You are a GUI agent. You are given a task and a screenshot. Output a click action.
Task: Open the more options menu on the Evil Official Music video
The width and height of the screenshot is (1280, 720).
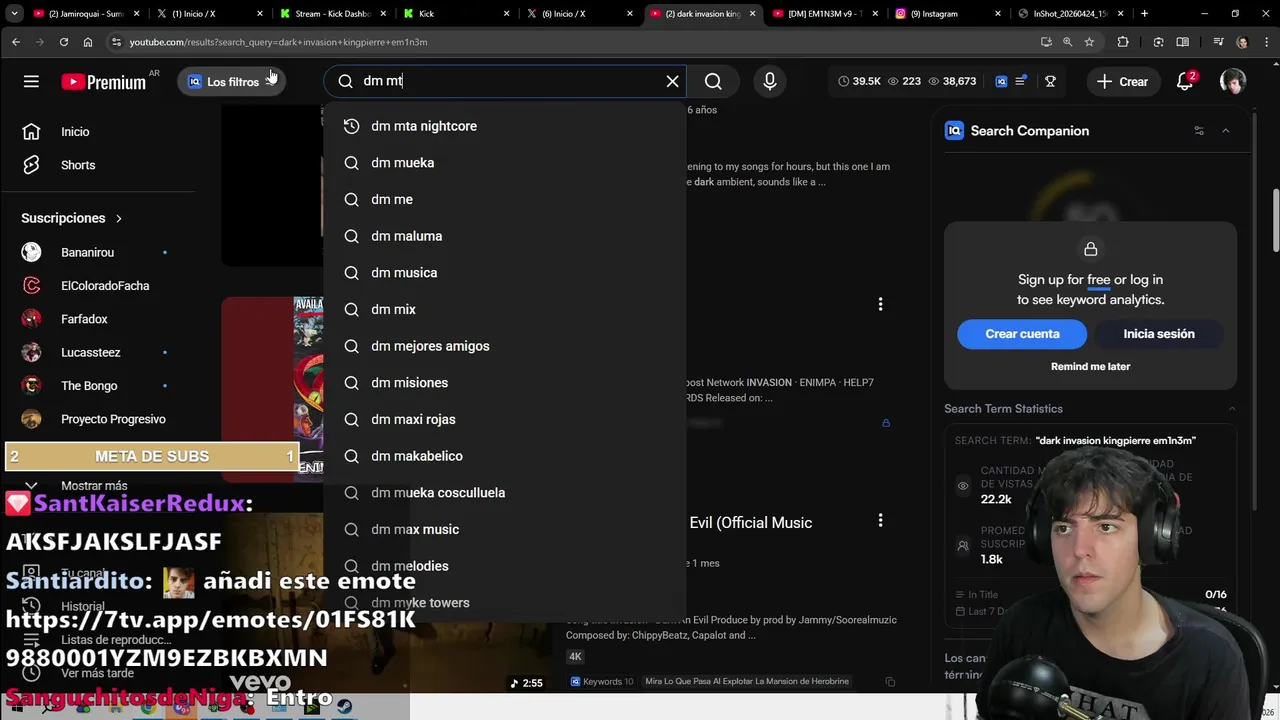point(880,520)
